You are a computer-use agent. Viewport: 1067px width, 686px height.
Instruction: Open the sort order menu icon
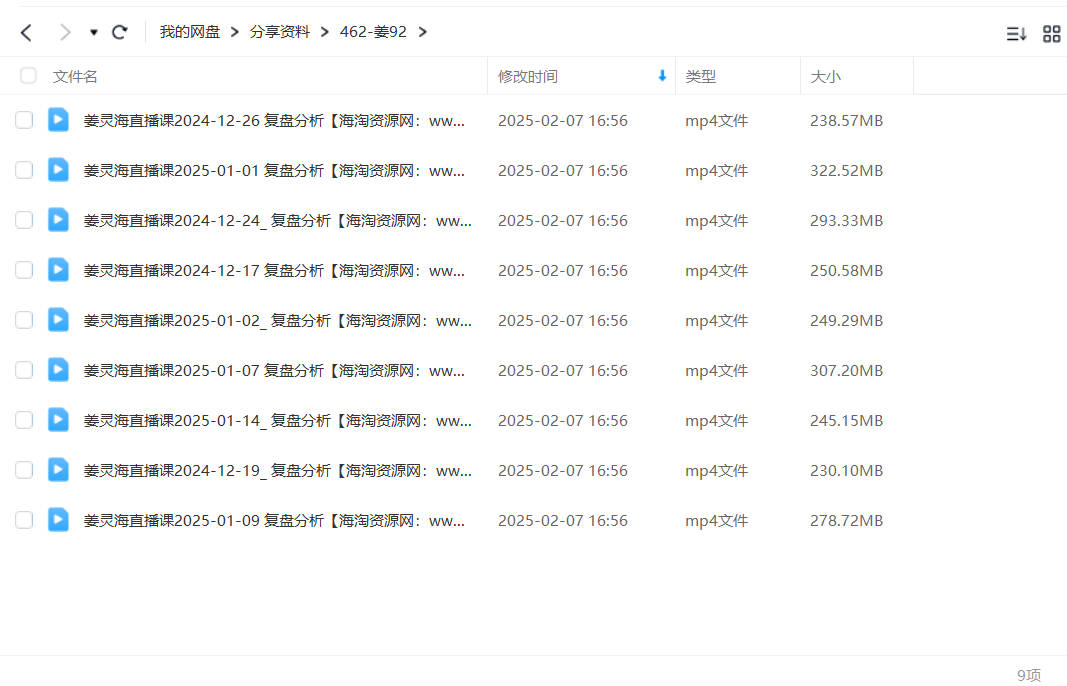tap(1016, 33)
